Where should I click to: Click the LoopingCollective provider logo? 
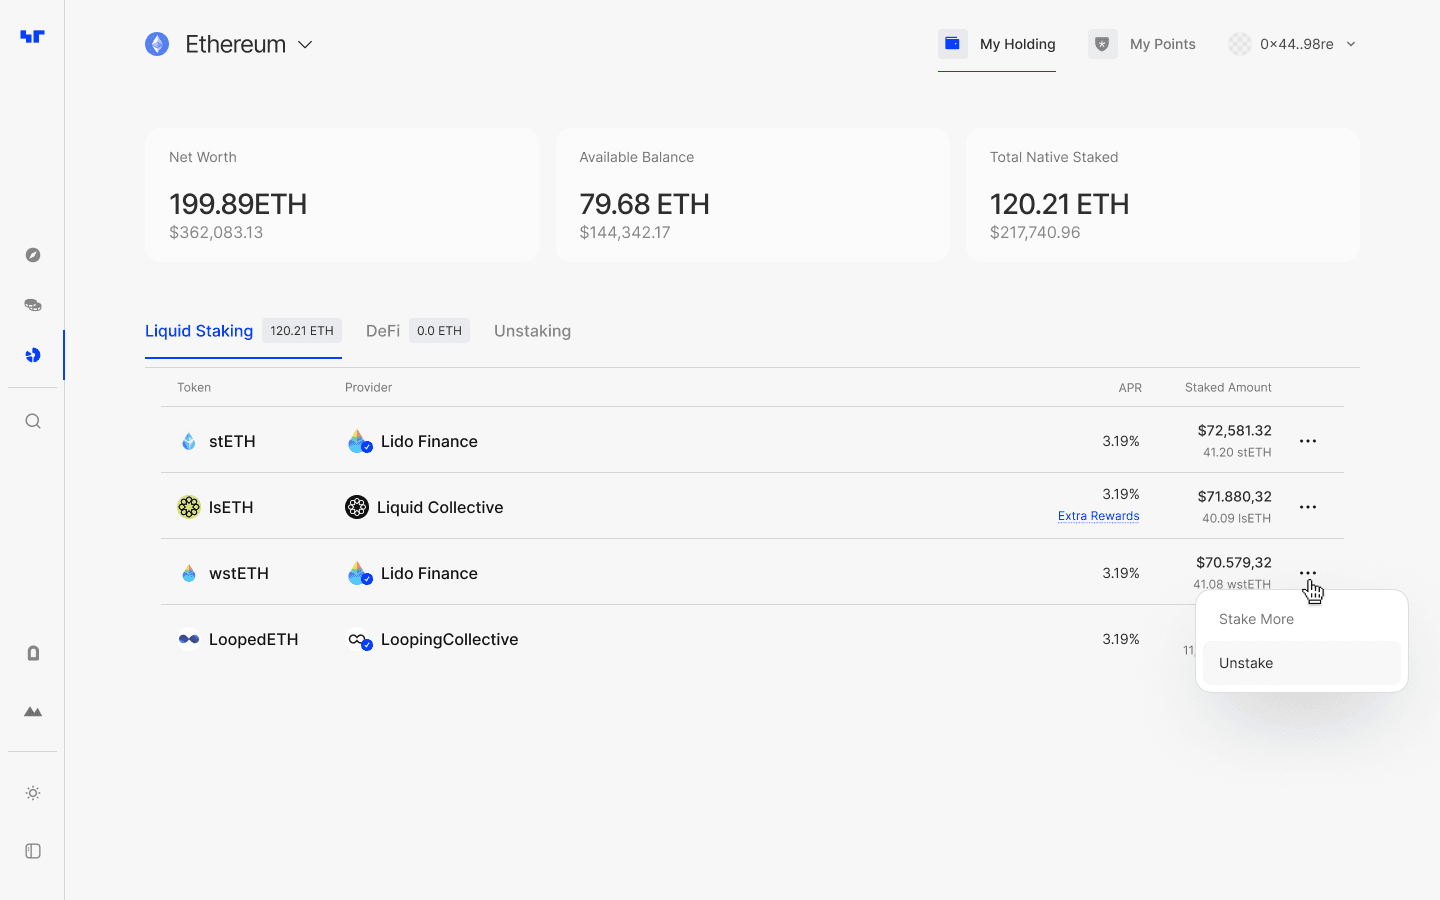coord(359,639)
